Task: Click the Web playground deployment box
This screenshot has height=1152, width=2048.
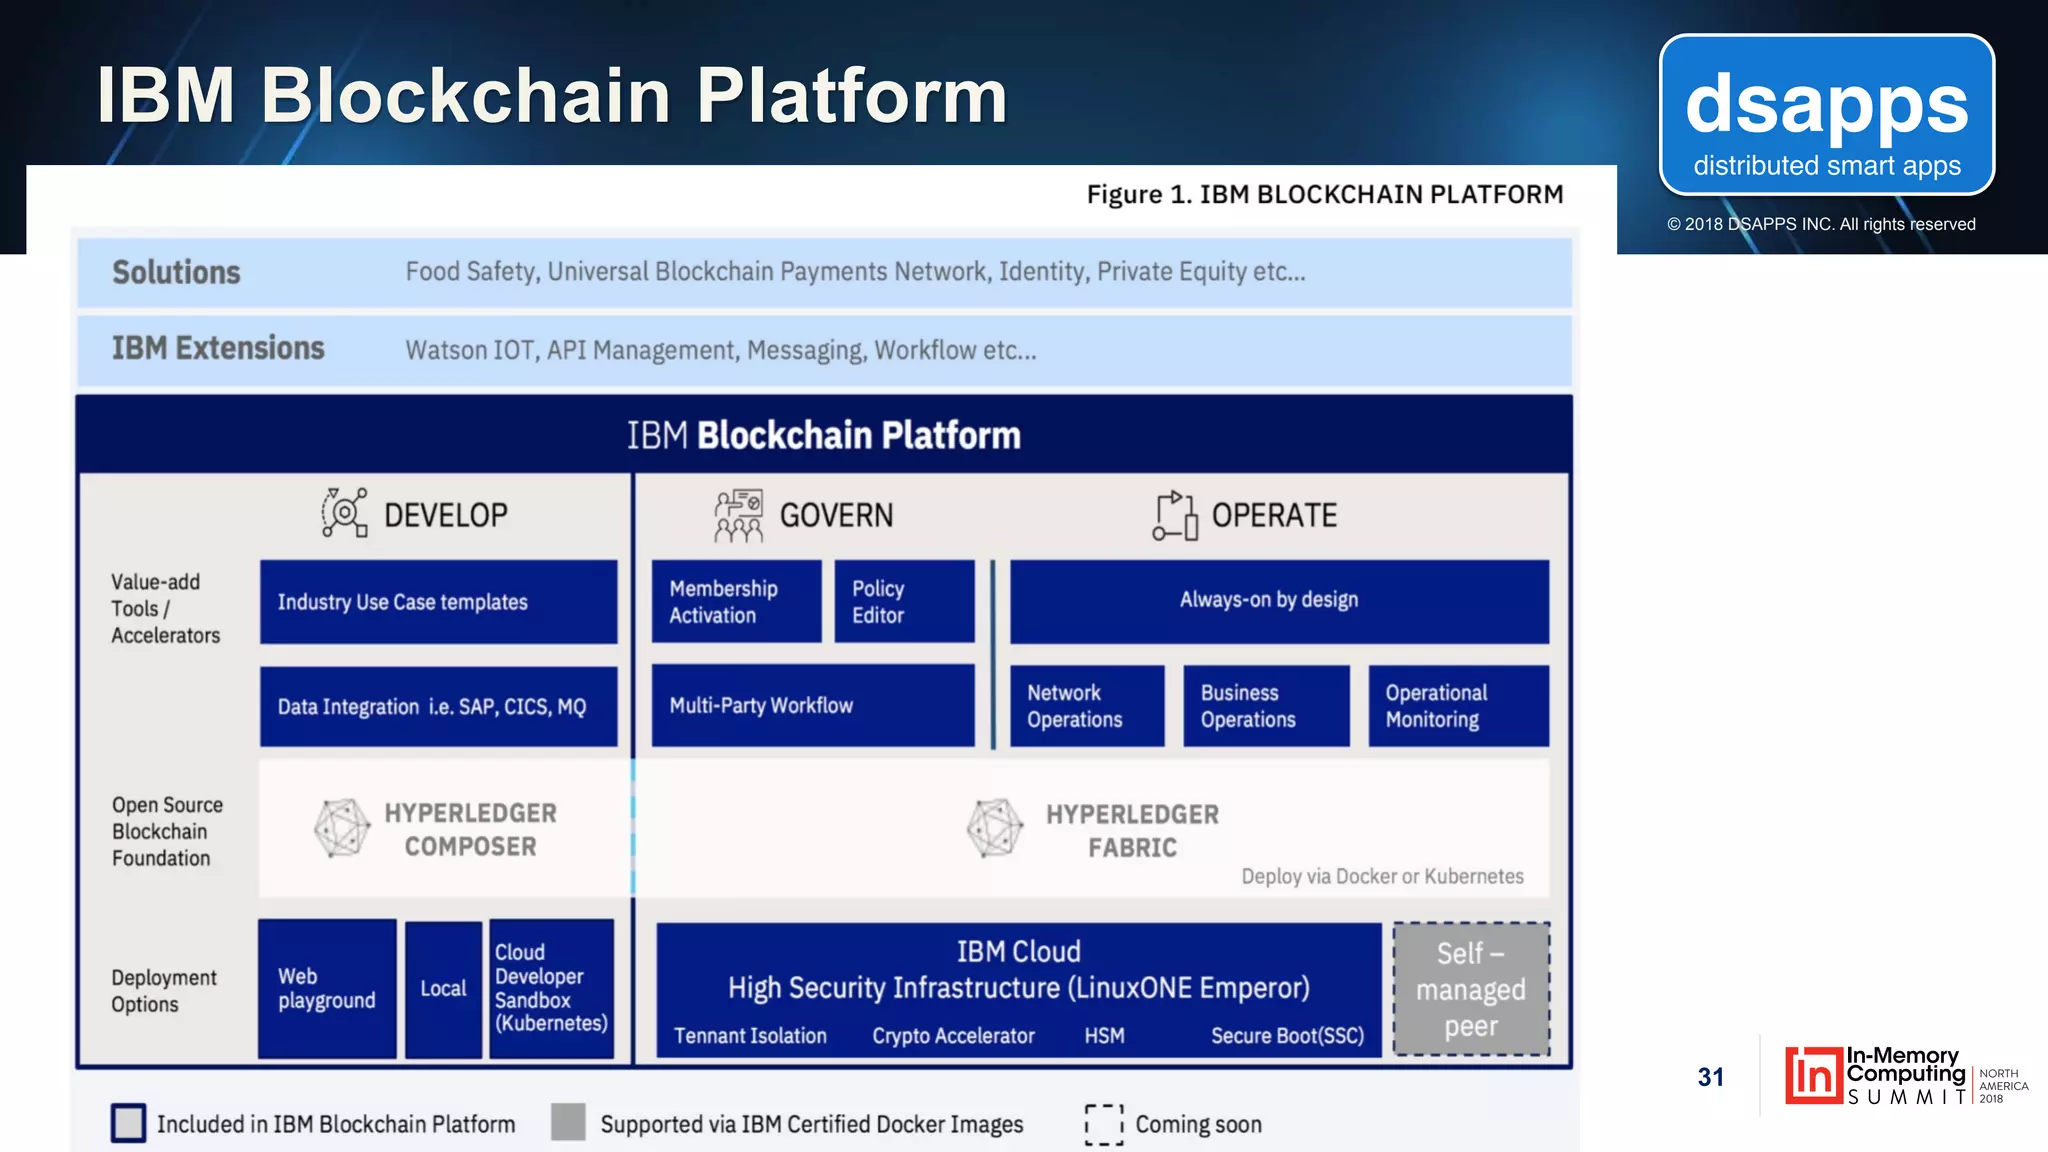Action: point(327,988)
